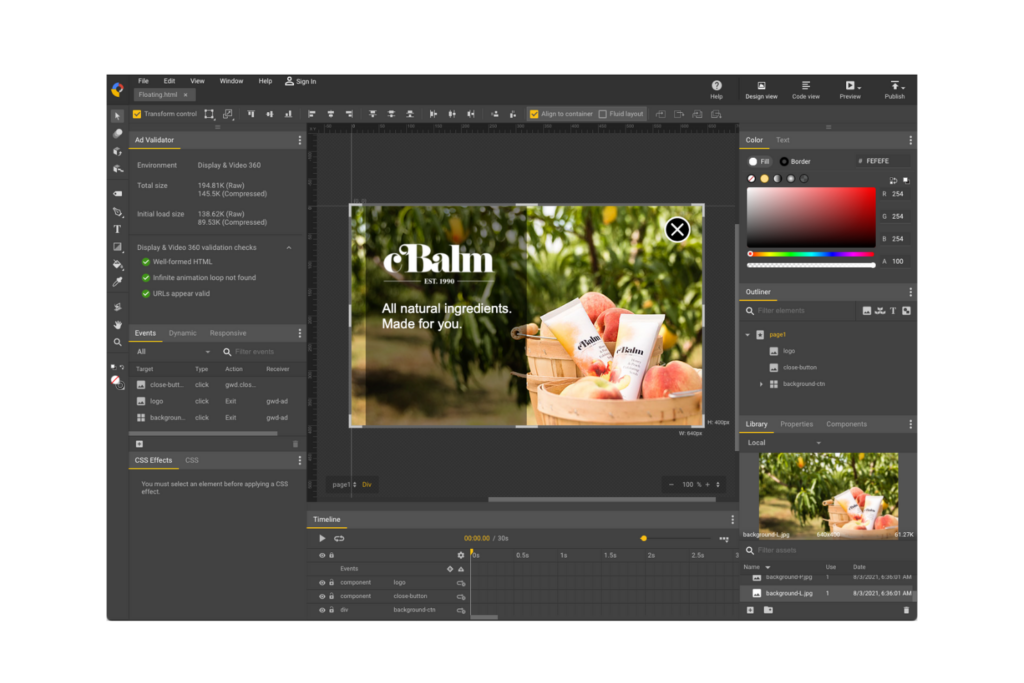The width and height of the screenshot is (1024, 683).
Task: Switch to the Text tab
Action: pyautogui.click(x=782, y=140)
